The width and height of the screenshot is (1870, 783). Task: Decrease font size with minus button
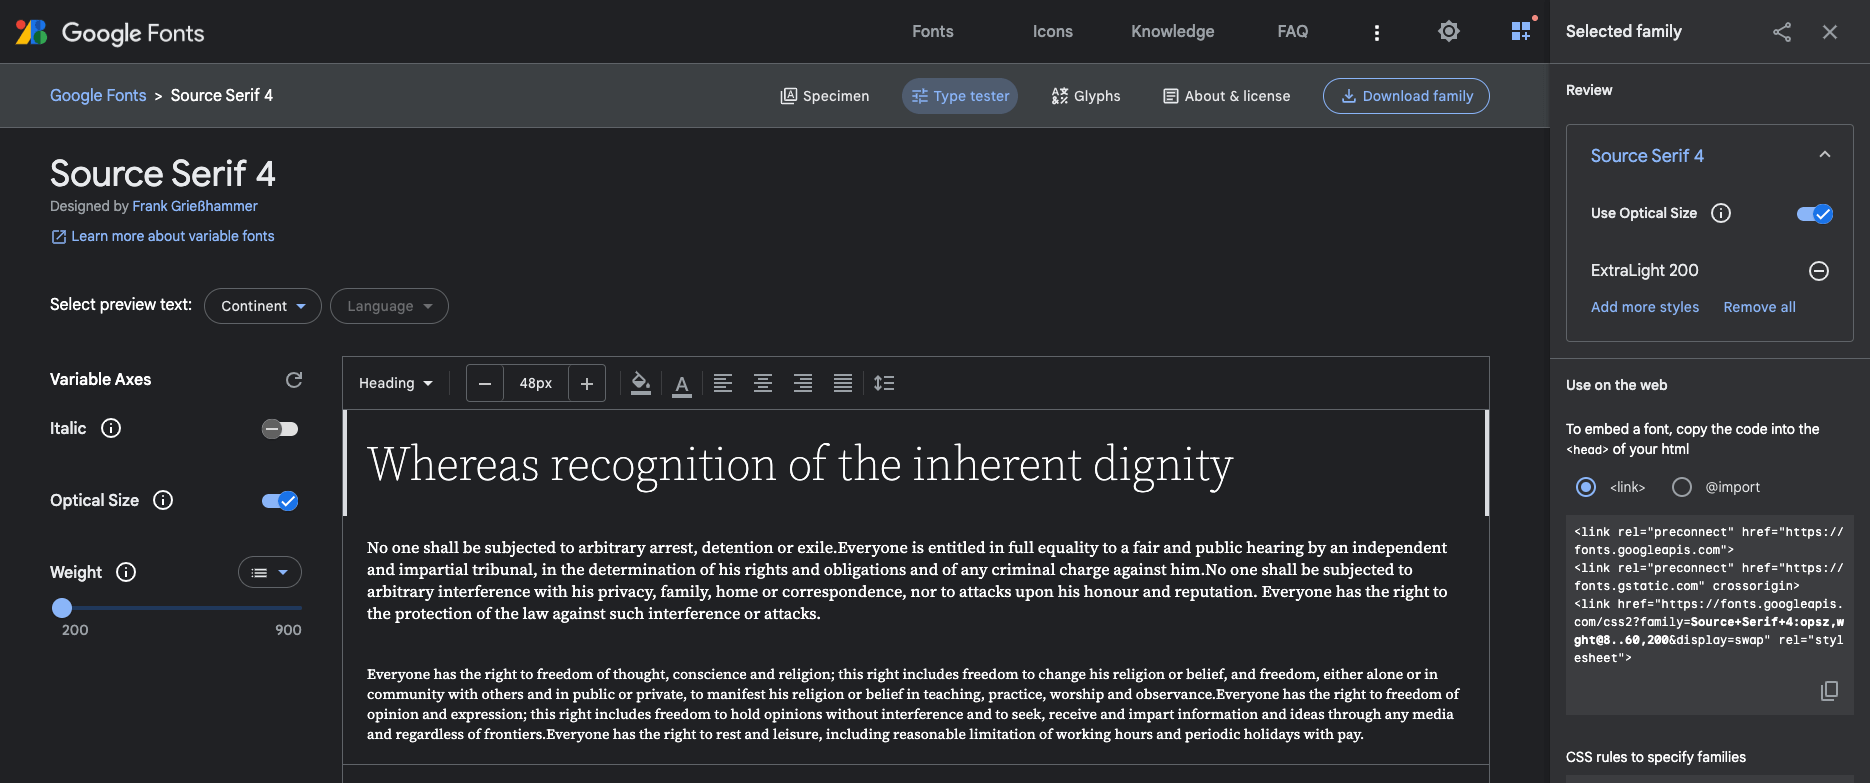coord(485,383)
